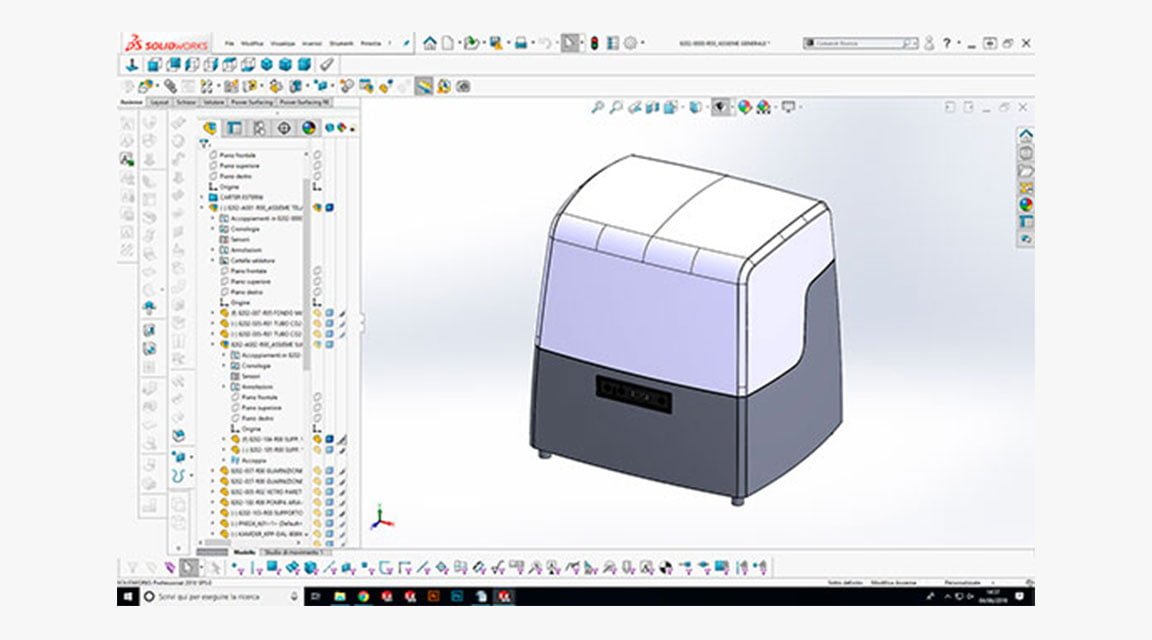
Task: Toggle display icon beside the VETRO component row
Action: click(330, 492)
